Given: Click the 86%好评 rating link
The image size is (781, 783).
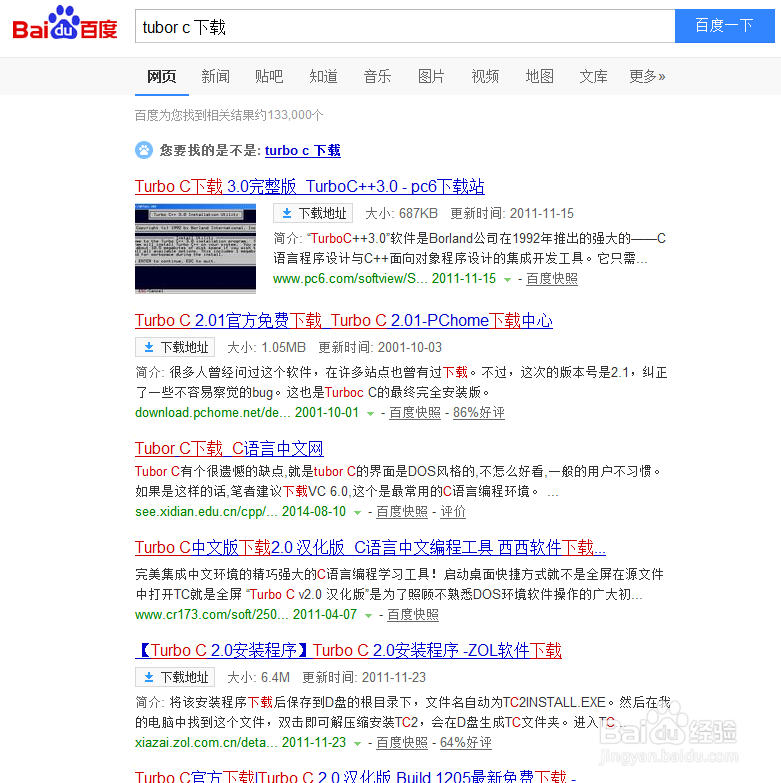Looking at the screenshot, I should (479, 412).
